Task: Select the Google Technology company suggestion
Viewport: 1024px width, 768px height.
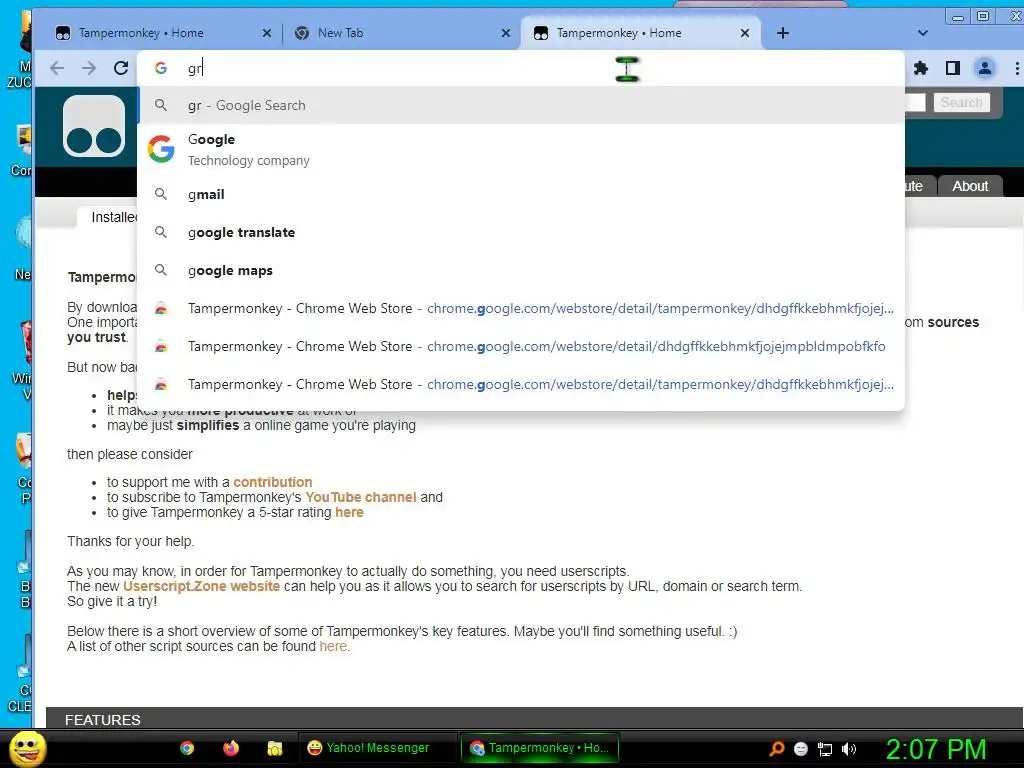Action: click(521, 150)
